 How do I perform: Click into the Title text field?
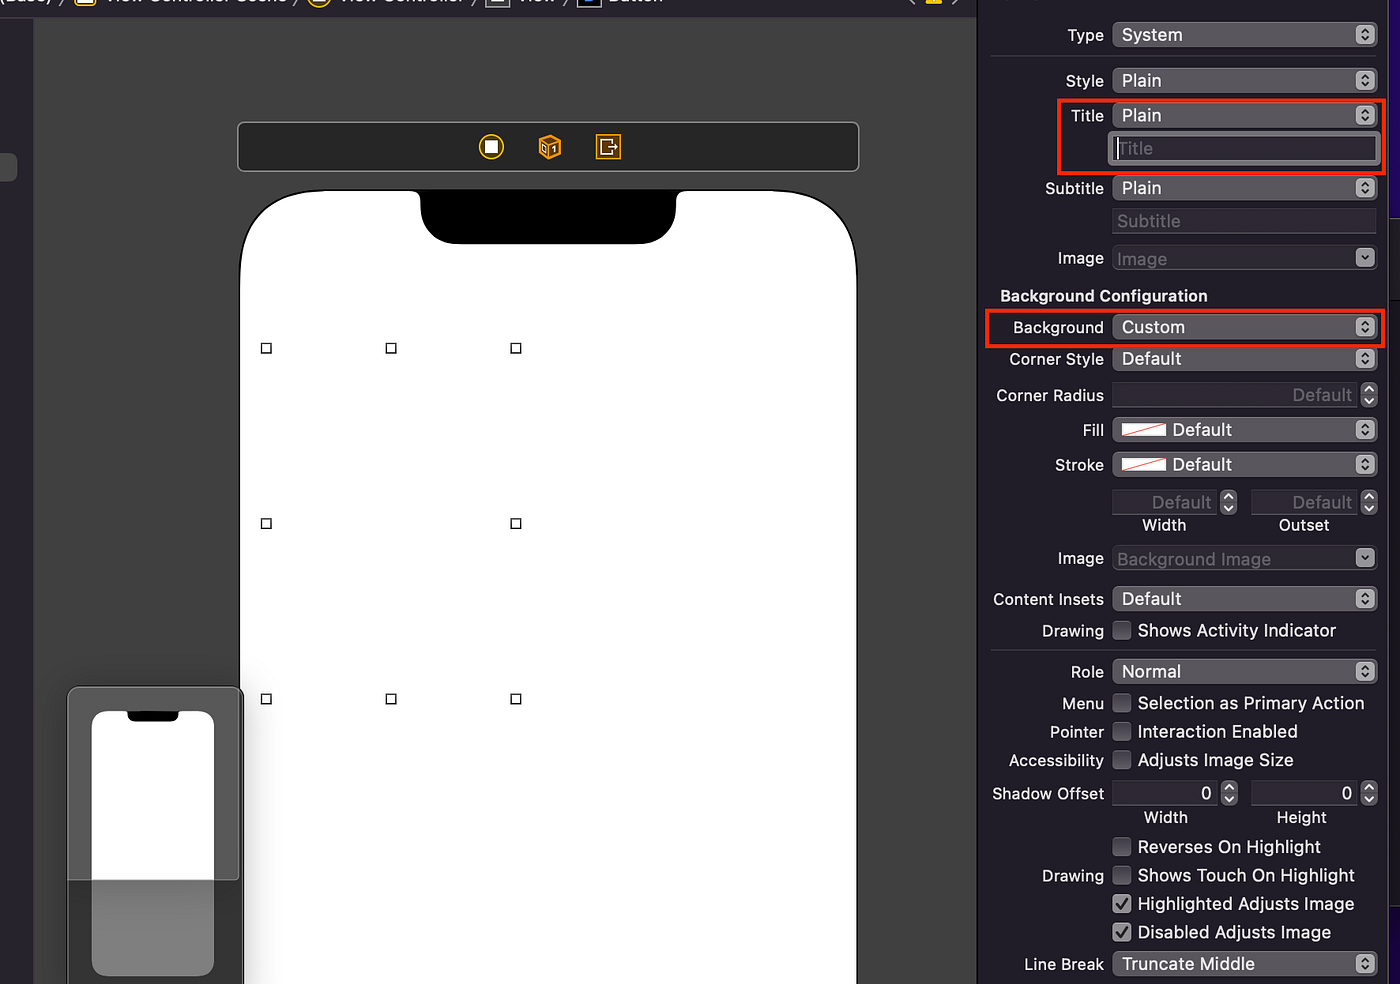click(x=1244, y=148)
